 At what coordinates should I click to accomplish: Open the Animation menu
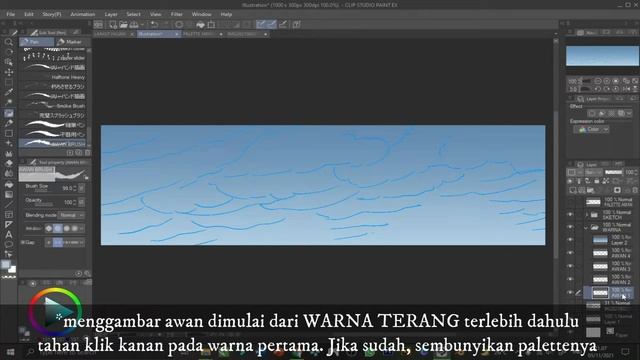82,14
